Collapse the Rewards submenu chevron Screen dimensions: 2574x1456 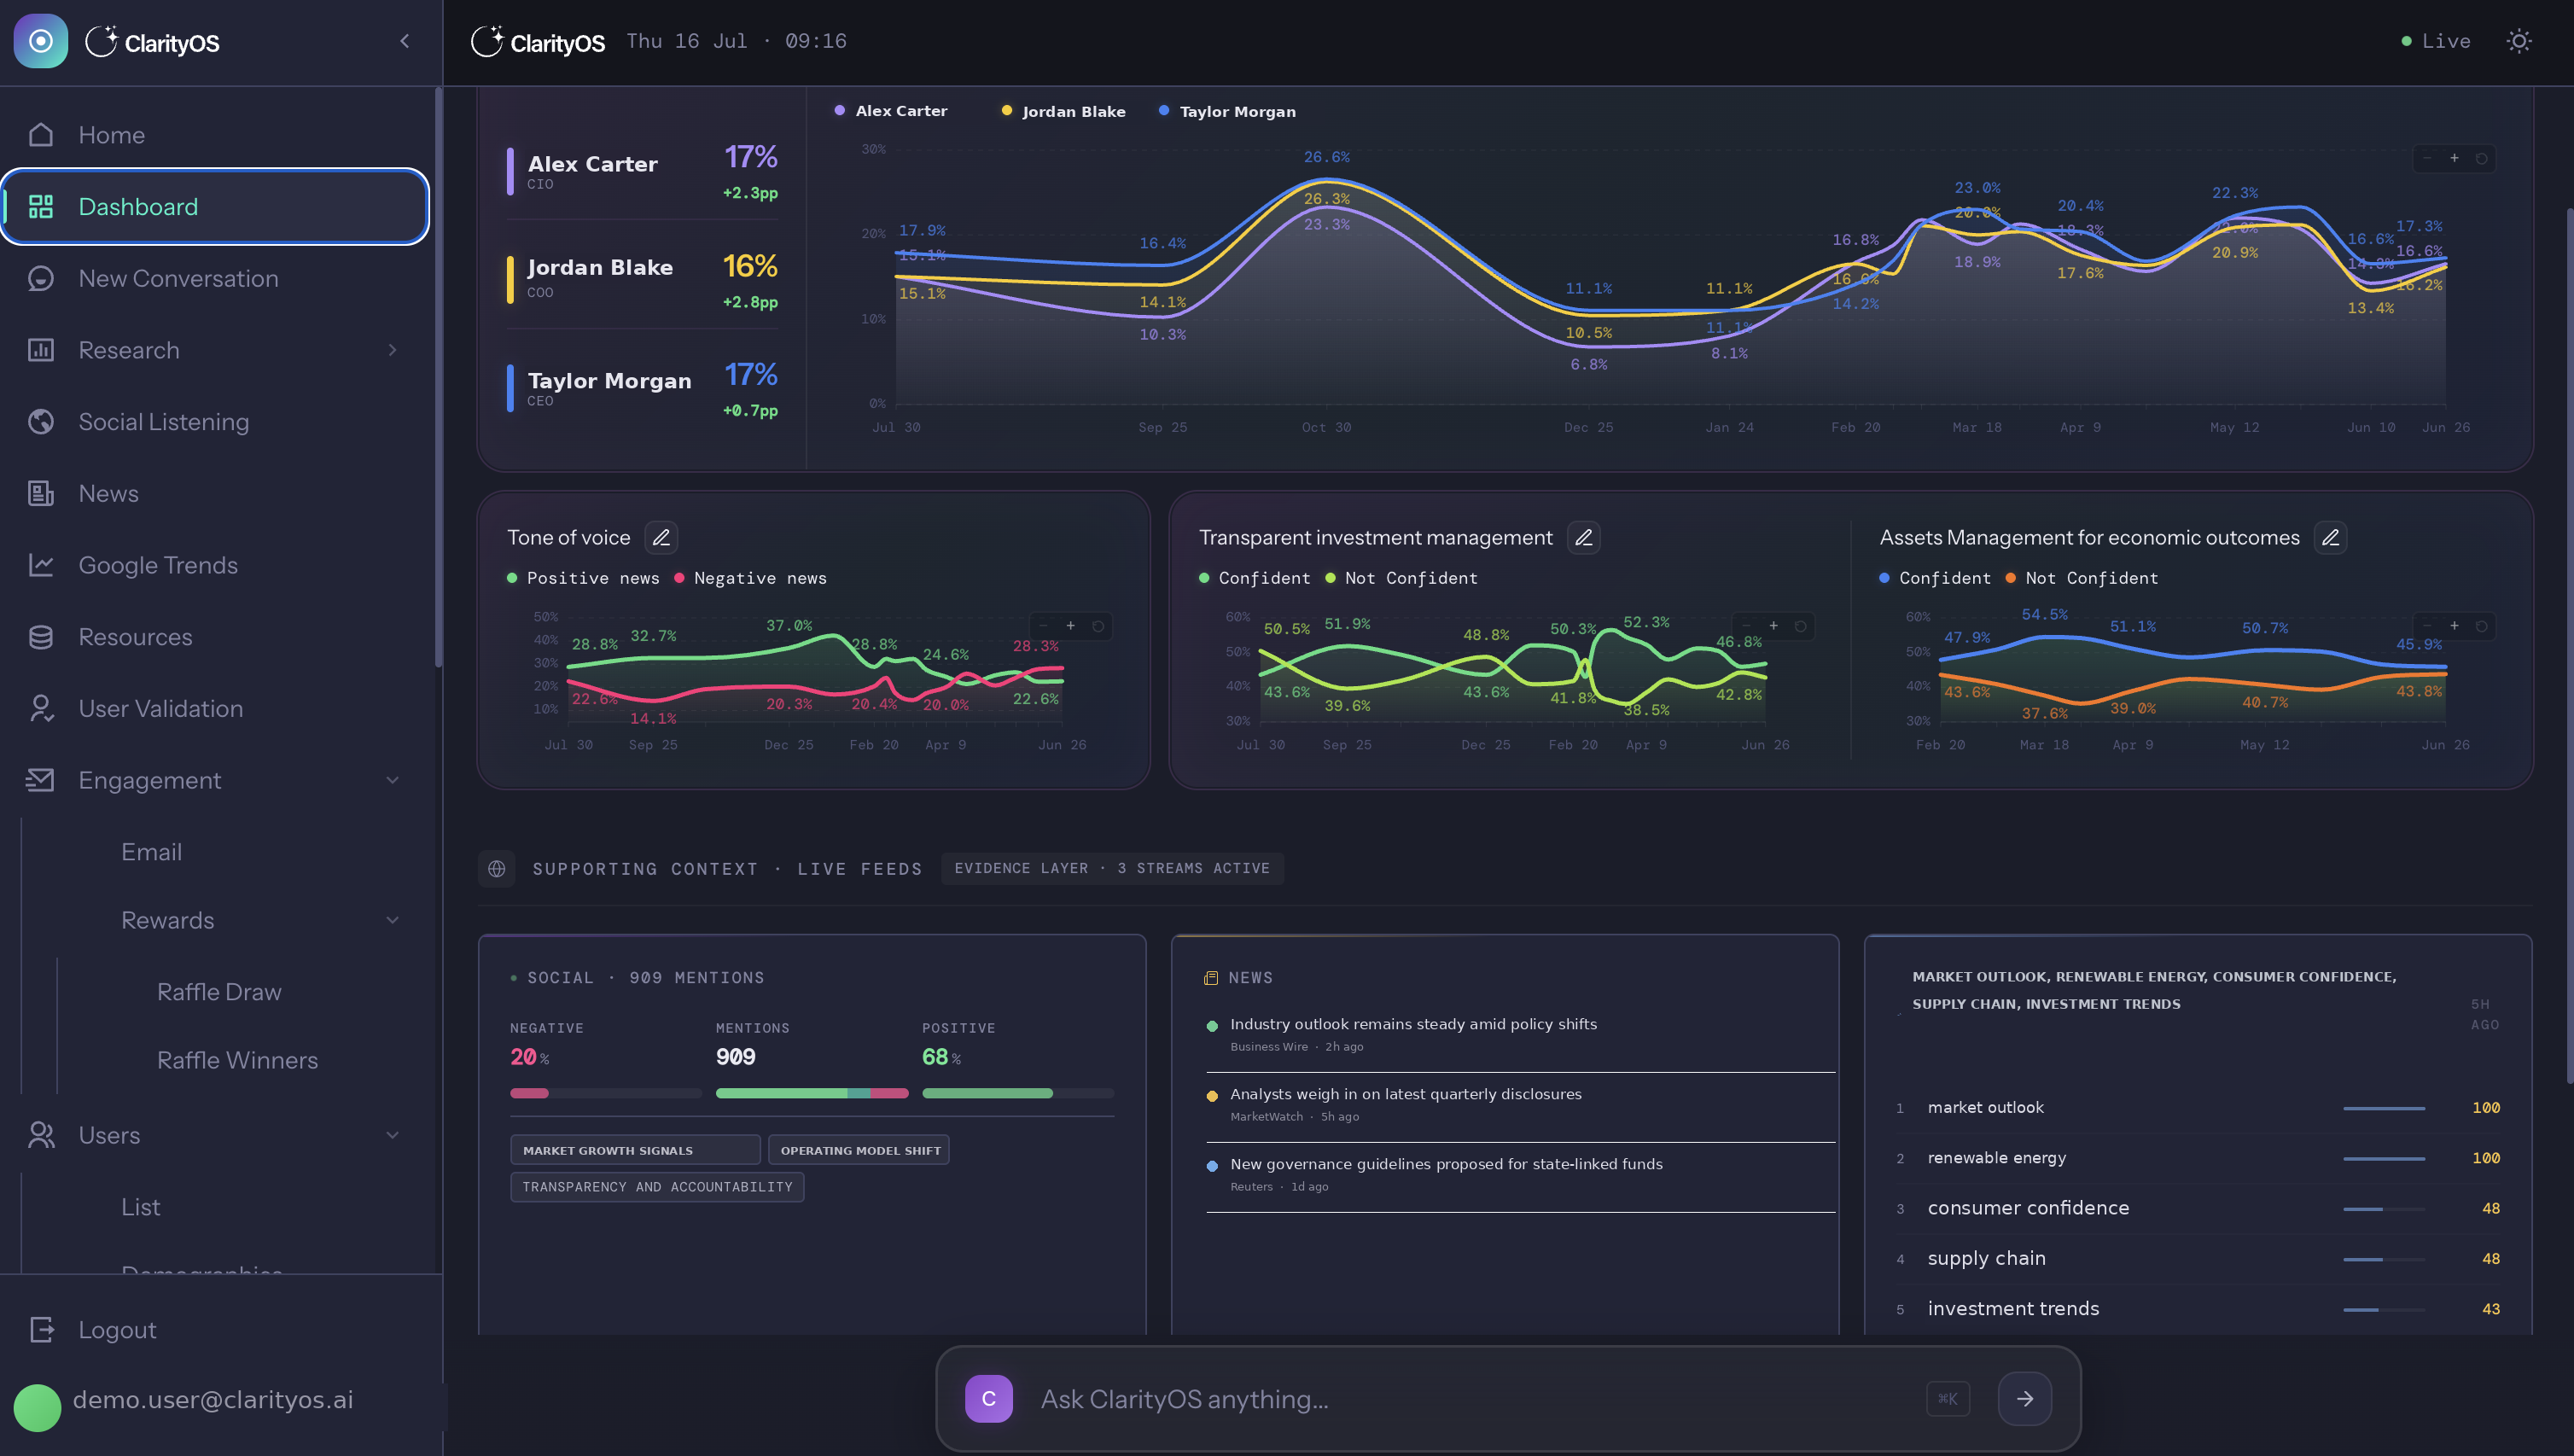pos(392,920)
